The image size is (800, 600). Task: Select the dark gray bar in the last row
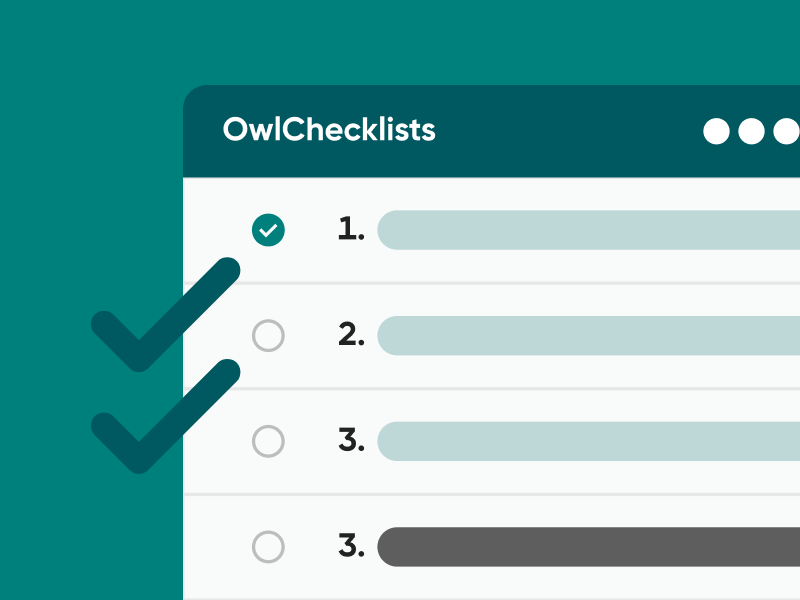(588, 547)
